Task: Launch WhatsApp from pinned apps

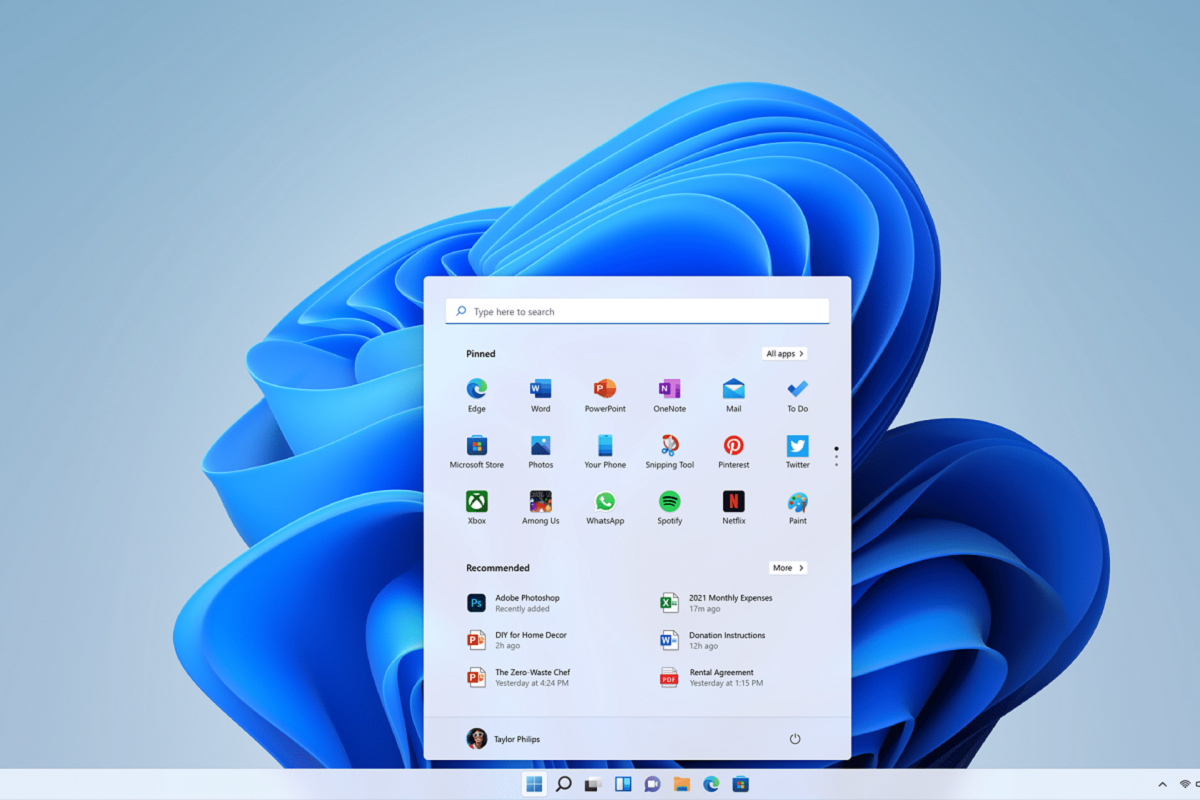Action: [x=605, y=507]
